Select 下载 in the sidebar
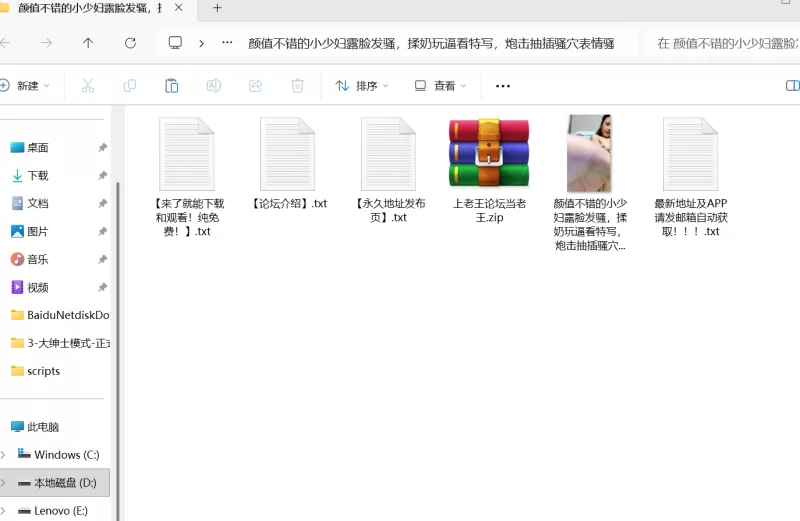Viewport: 800px width, 521px height. tap(37, 175)
